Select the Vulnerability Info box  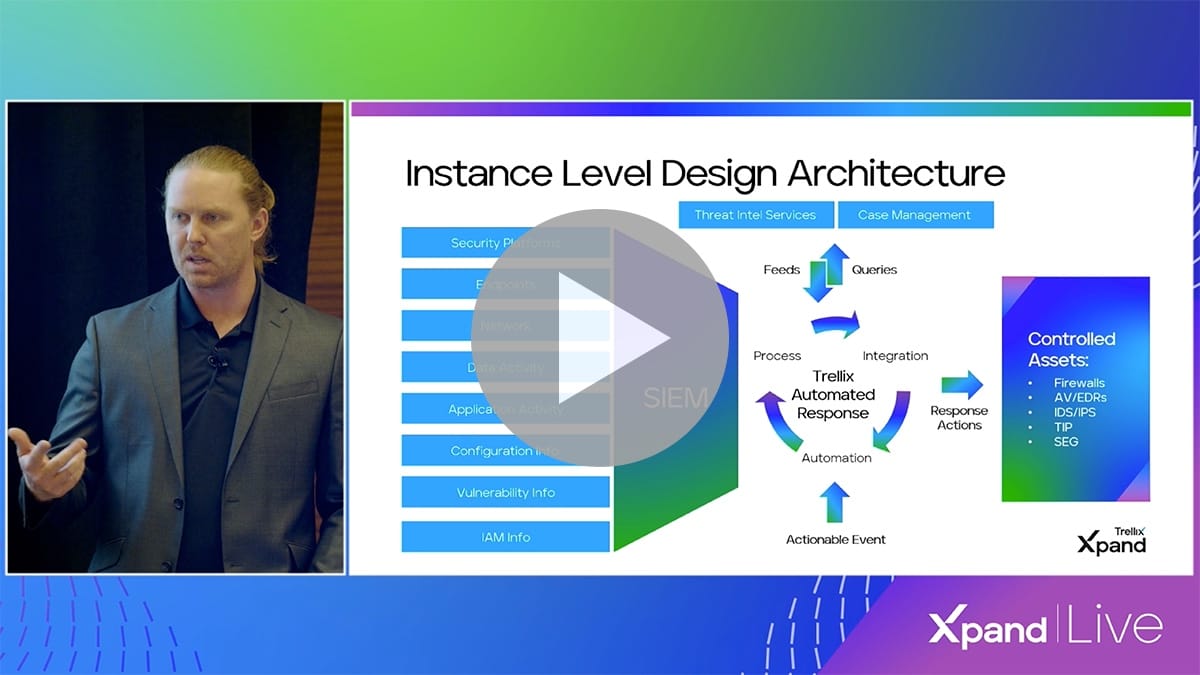click(505, 492)
